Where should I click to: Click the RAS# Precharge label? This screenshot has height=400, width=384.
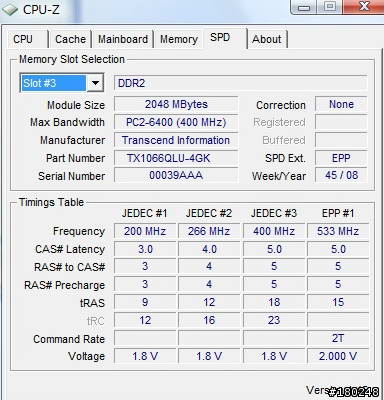[x=64, y=285]
